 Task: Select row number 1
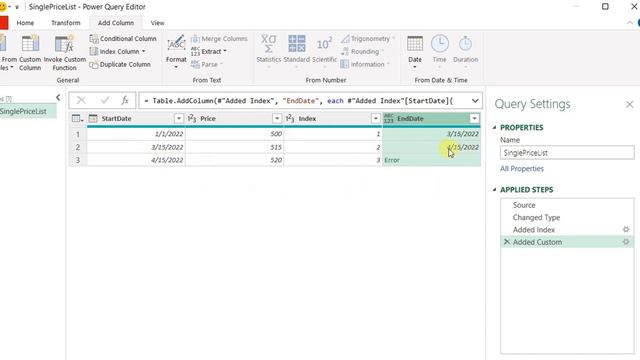78,134
